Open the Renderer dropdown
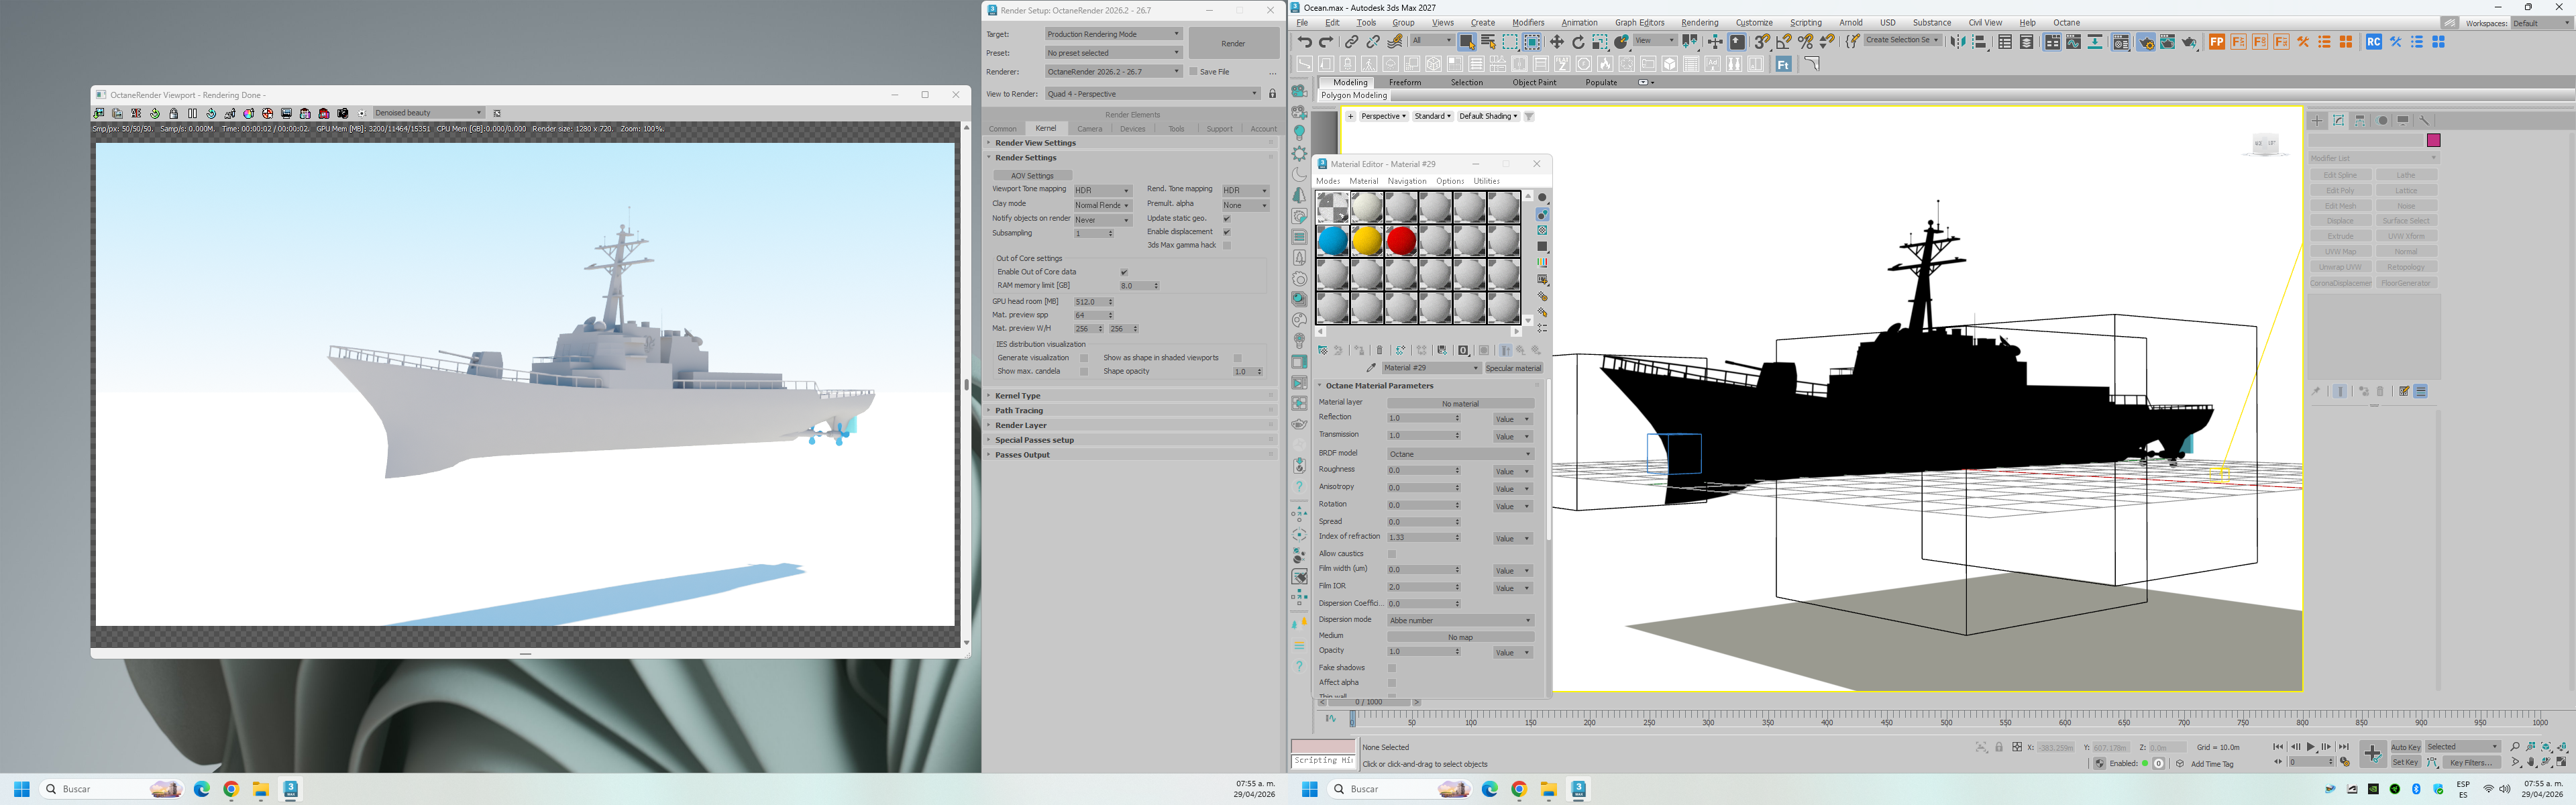Screen dimensions: 2576x805 (x=1113, y=72)
